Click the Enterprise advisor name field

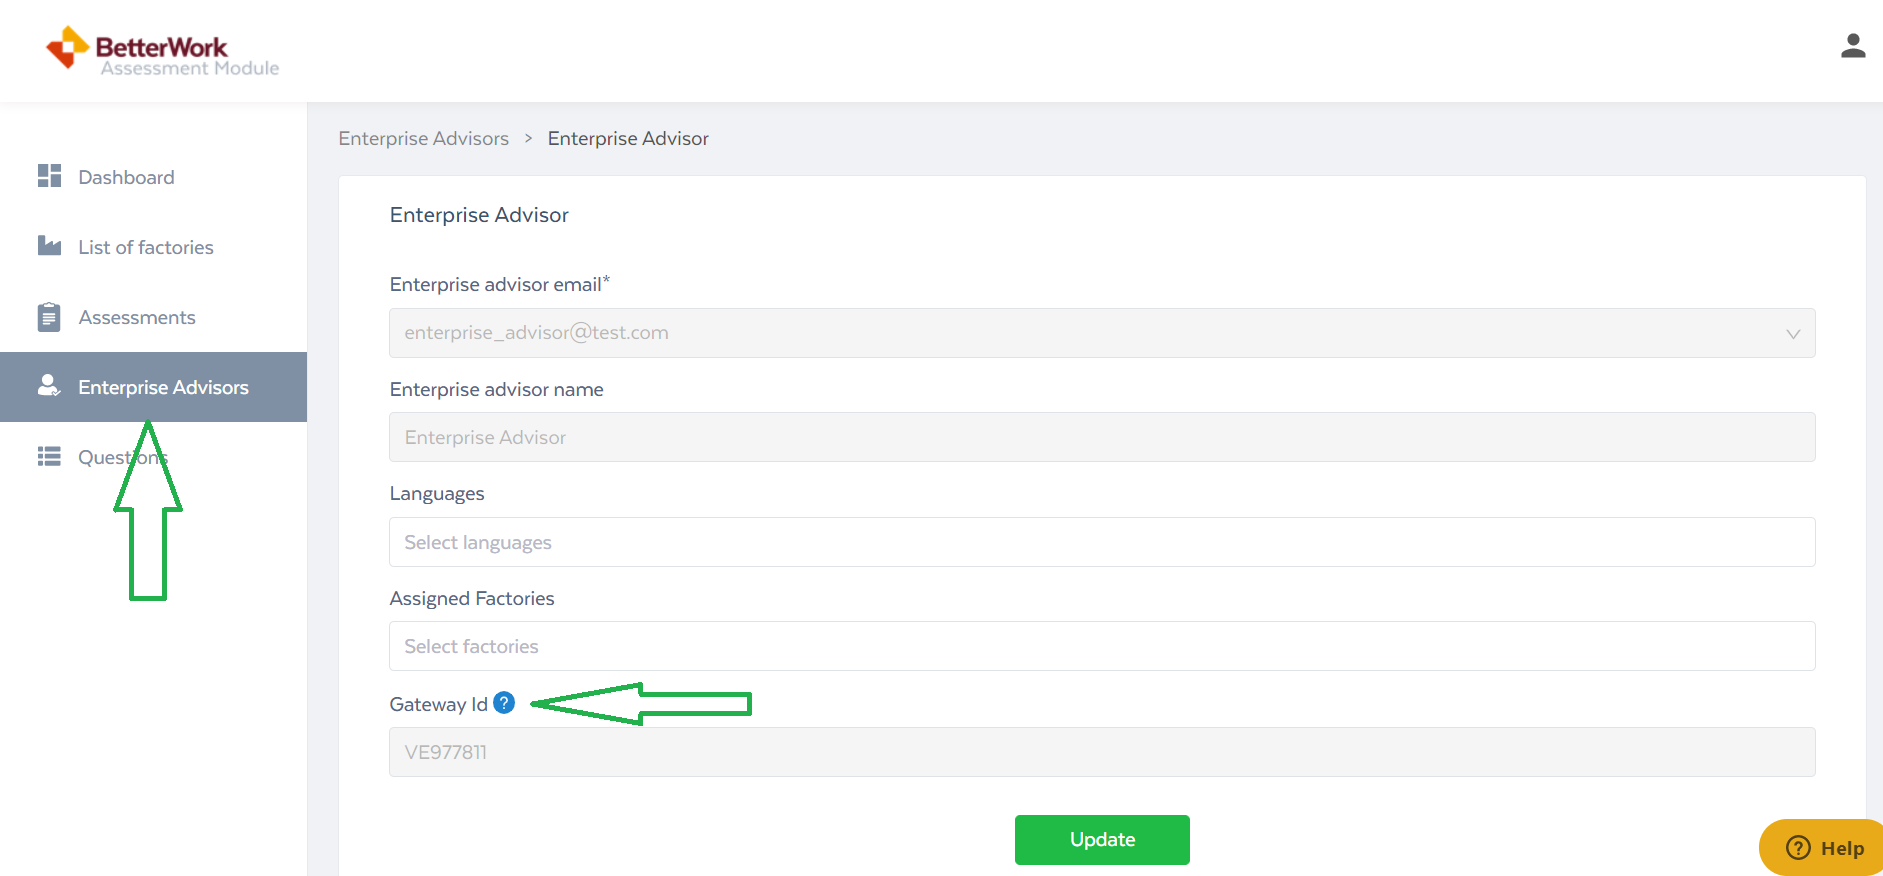coord(1101,437)
